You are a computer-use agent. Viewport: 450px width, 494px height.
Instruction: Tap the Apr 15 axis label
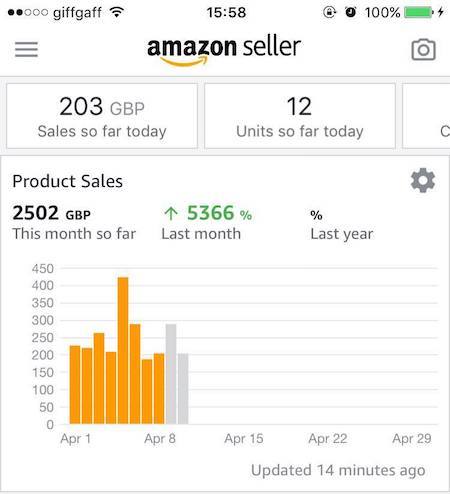click(244, 438)
